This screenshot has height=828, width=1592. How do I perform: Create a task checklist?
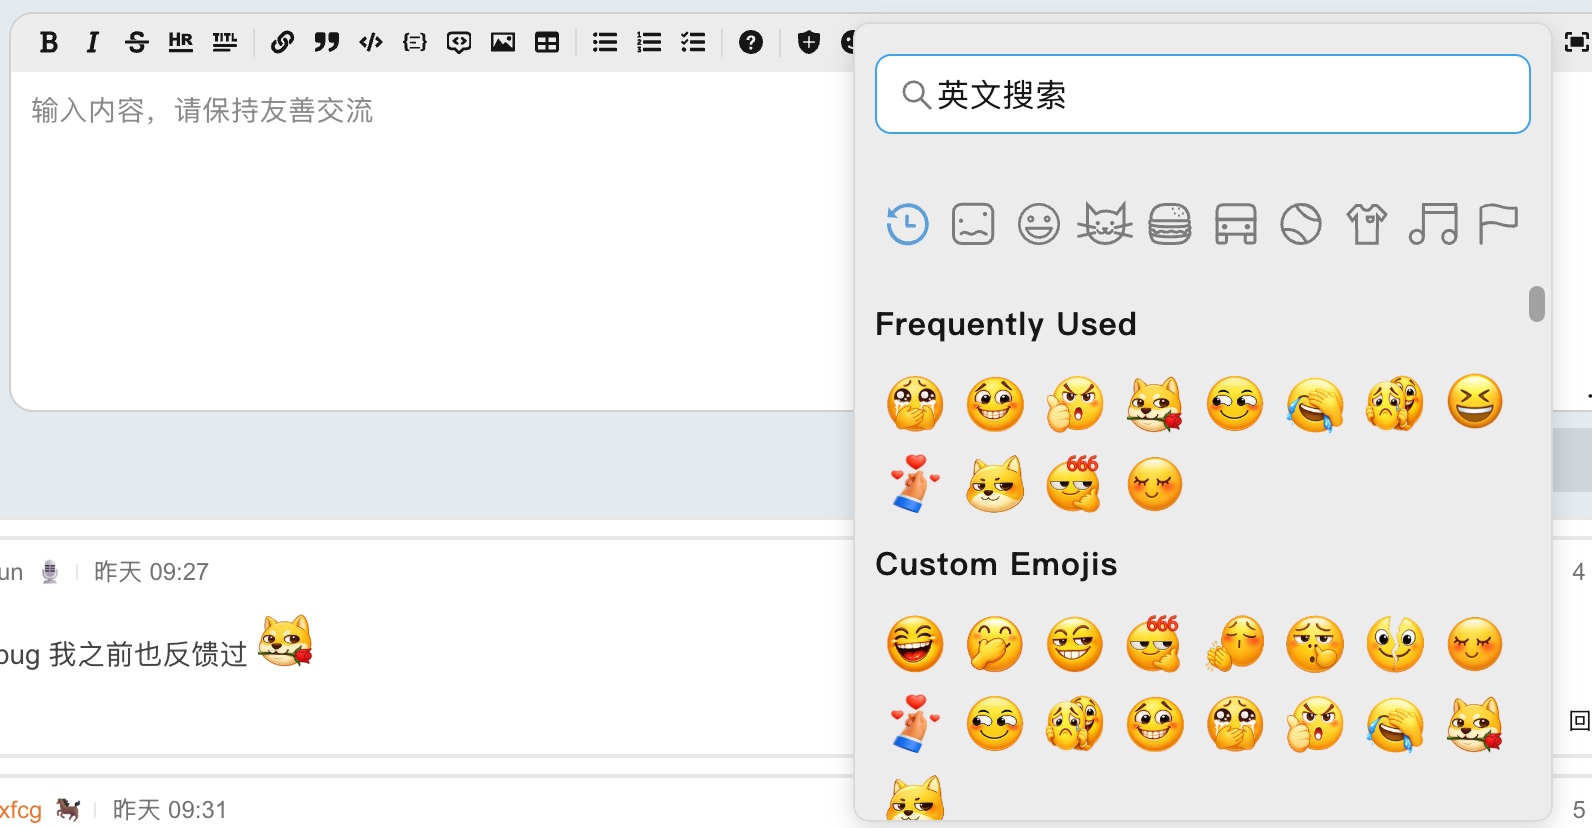tap(693, 42)
